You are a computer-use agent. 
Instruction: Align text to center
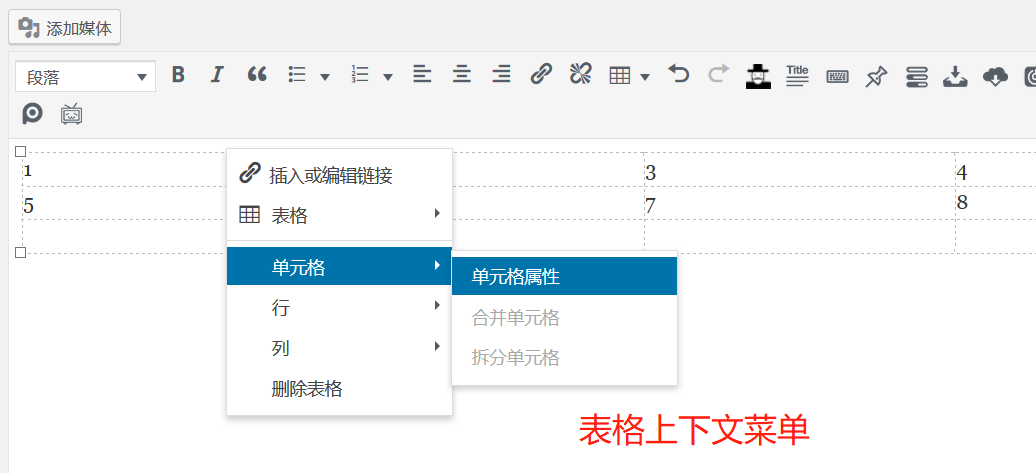point(461,75)
